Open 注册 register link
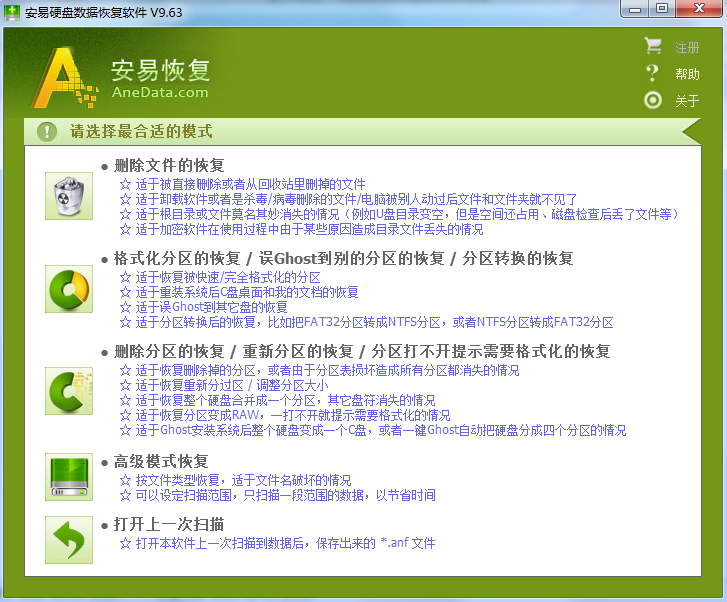This screenshot has width=727, height=602. pyautogui.click(x=687, y=47)
